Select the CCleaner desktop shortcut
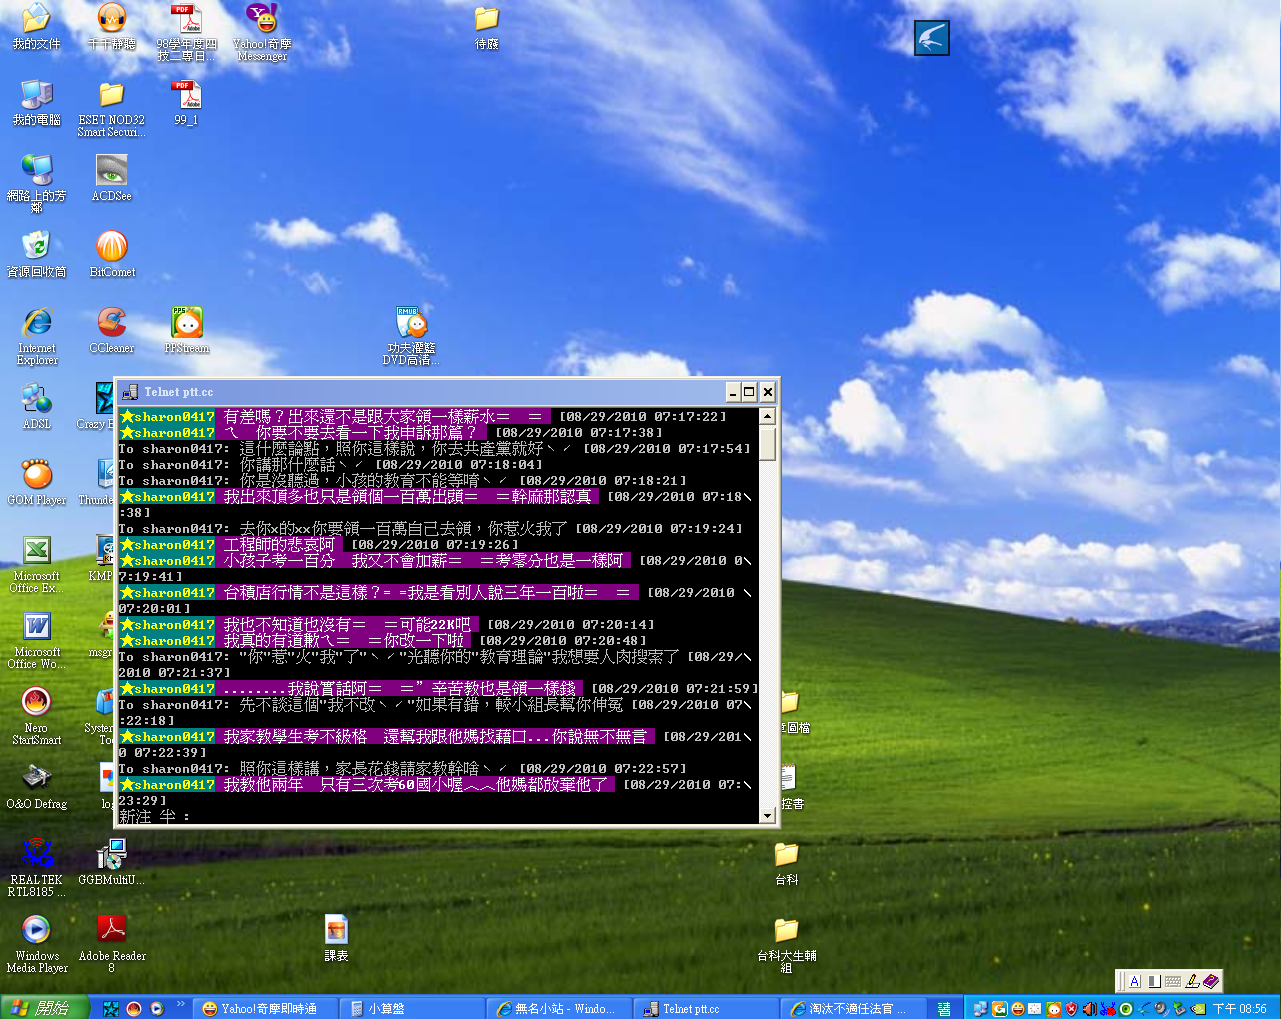The image size is (1281, 1019). tap(111, 324)
